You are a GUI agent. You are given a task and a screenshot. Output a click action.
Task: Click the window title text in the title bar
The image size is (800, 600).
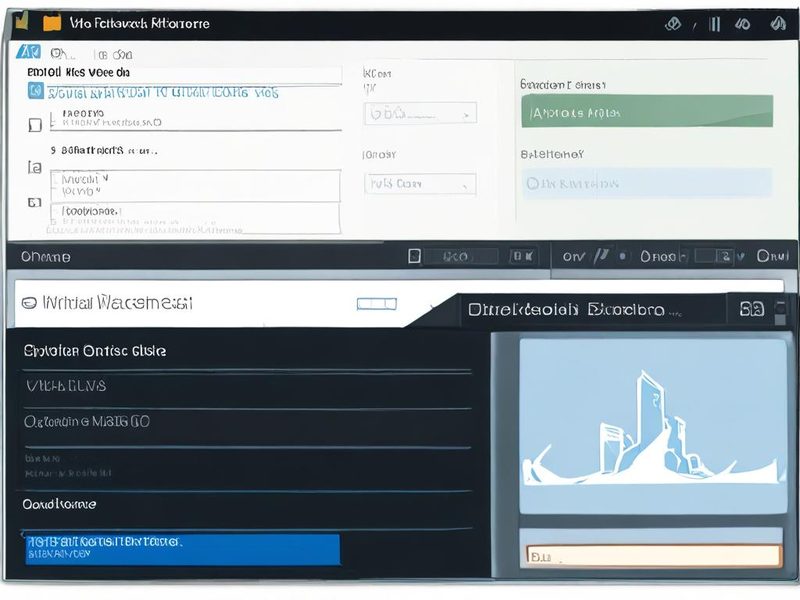tap(139, 23)
